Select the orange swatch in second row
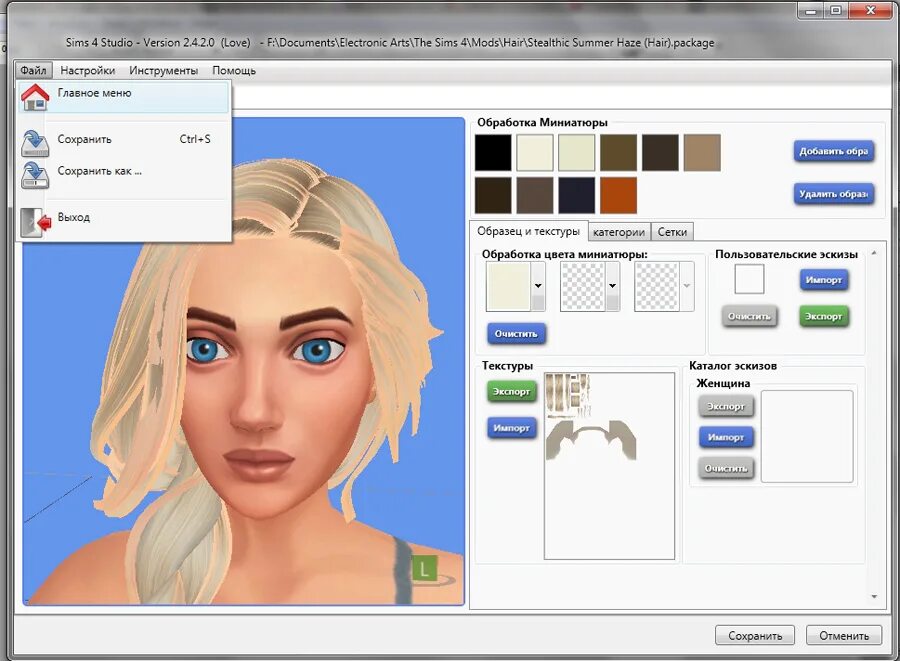This screenshot has height=661, width=900. tap(619, 195)
